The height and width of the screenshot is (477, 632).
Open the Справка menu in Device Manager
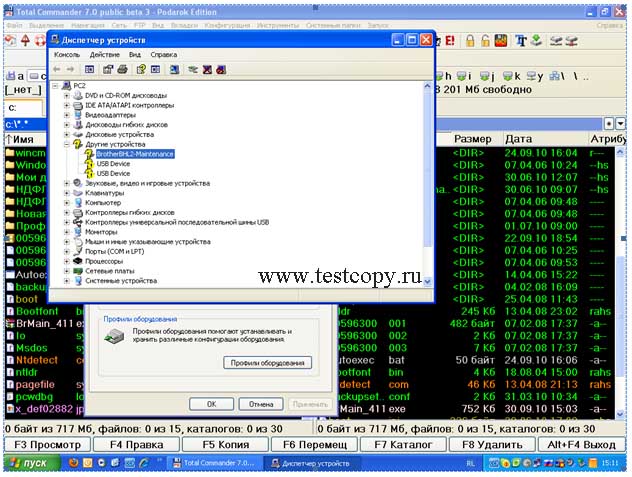[x=164, y=54]
